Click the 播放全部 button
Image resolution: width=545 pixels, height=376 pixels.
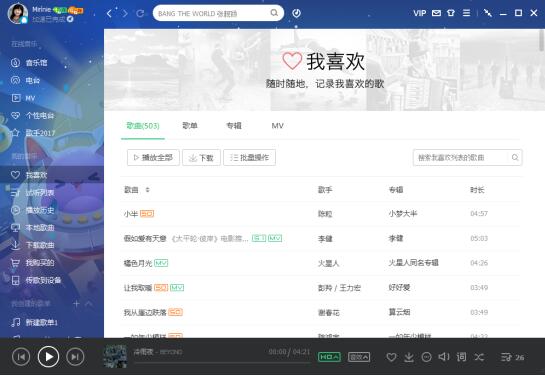click(153, 158)
